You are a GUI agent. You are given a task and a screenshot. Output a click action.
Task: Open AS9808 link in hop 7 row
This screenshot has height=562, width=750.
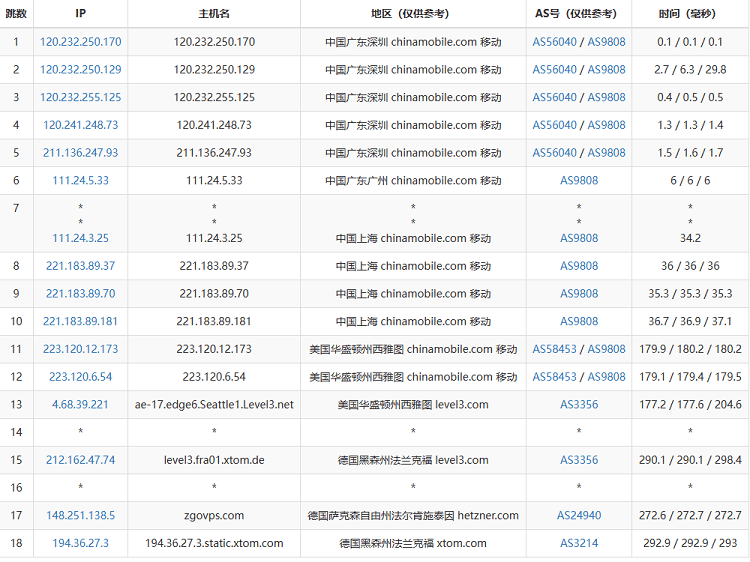[x=579, y=238]
